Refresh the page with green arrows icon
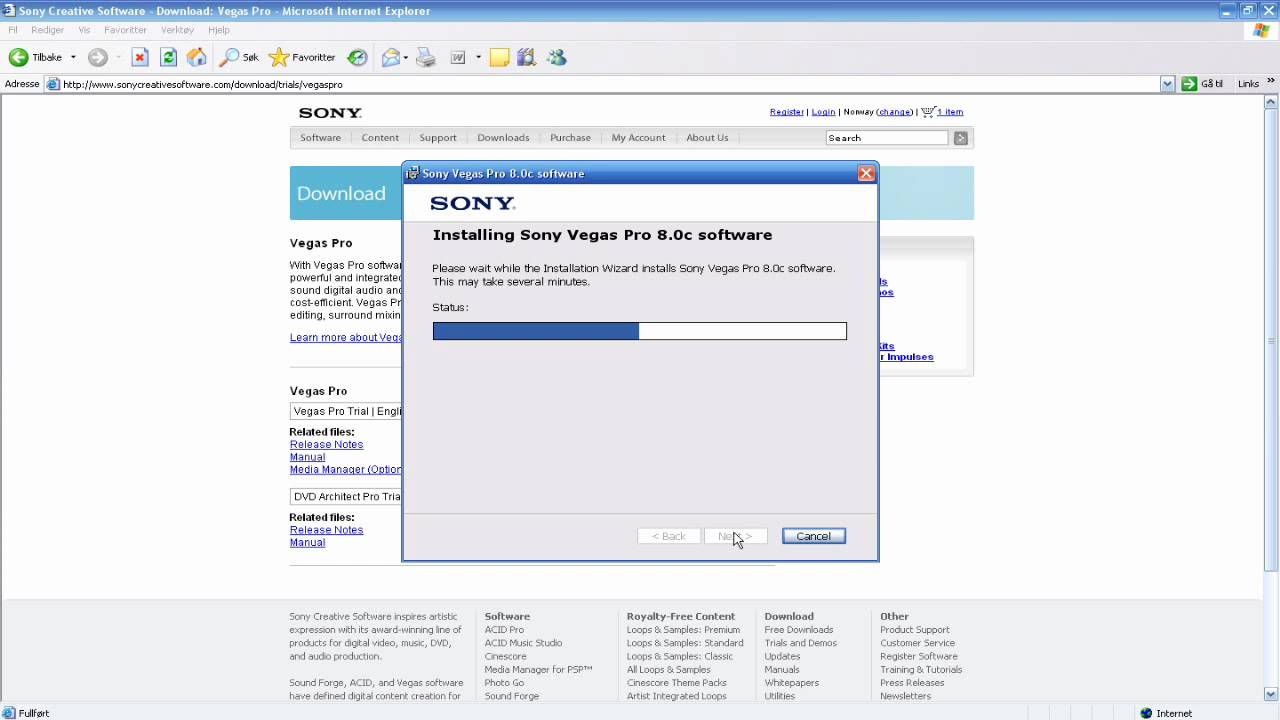 (x=168, y=57)
